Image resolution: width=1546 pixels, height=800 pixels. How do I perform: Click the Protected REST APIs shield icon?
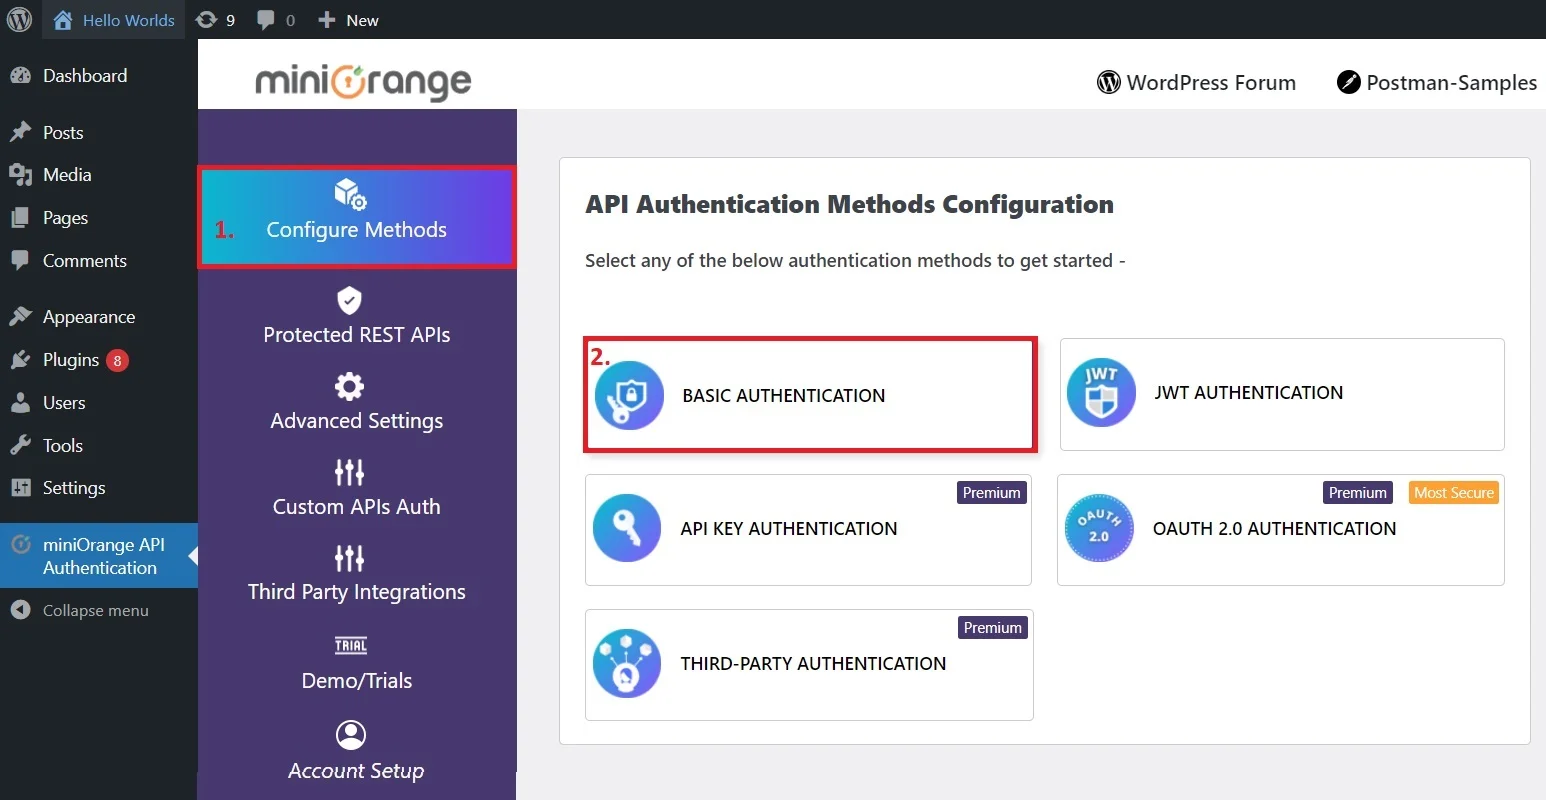[x=349, y=300]
